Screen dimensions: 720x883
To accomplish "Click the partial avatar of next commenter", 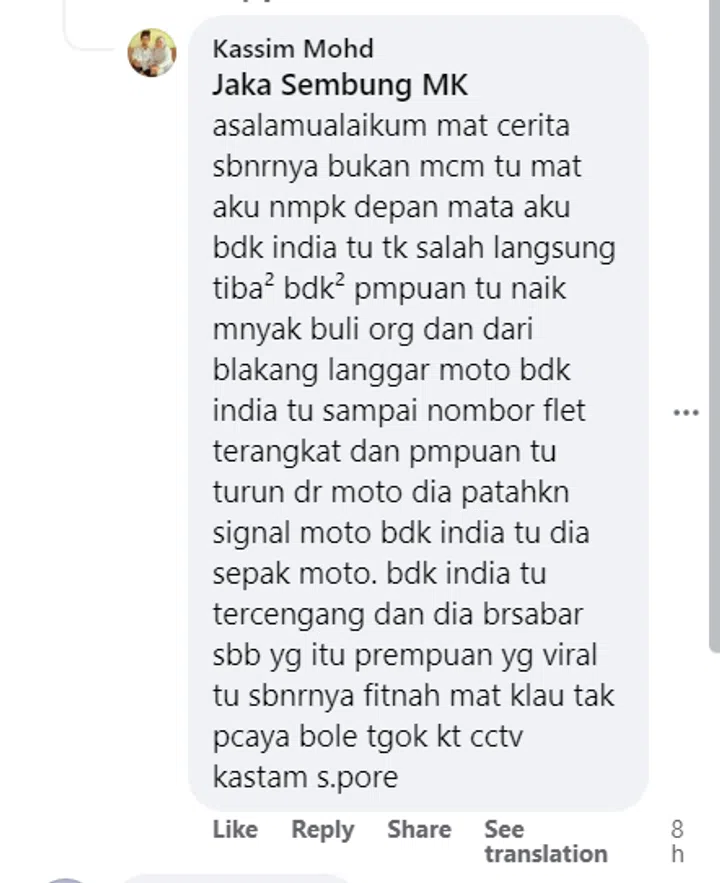I will (x=65, y=880).
